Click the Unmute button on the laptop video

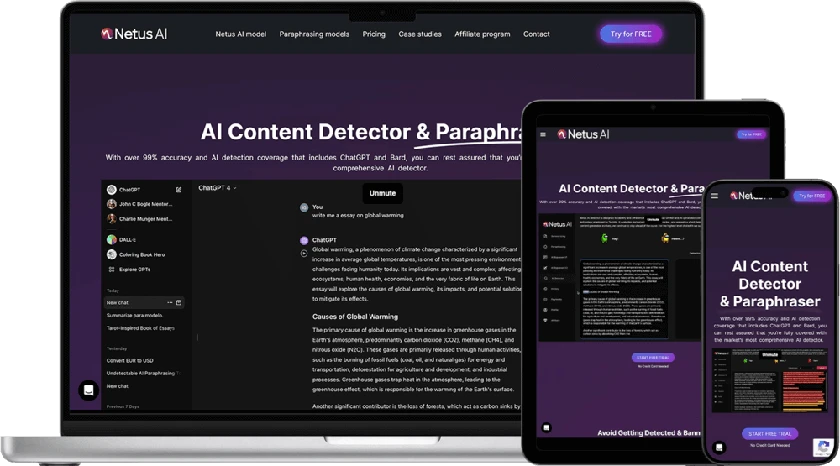tap(382, 193)
